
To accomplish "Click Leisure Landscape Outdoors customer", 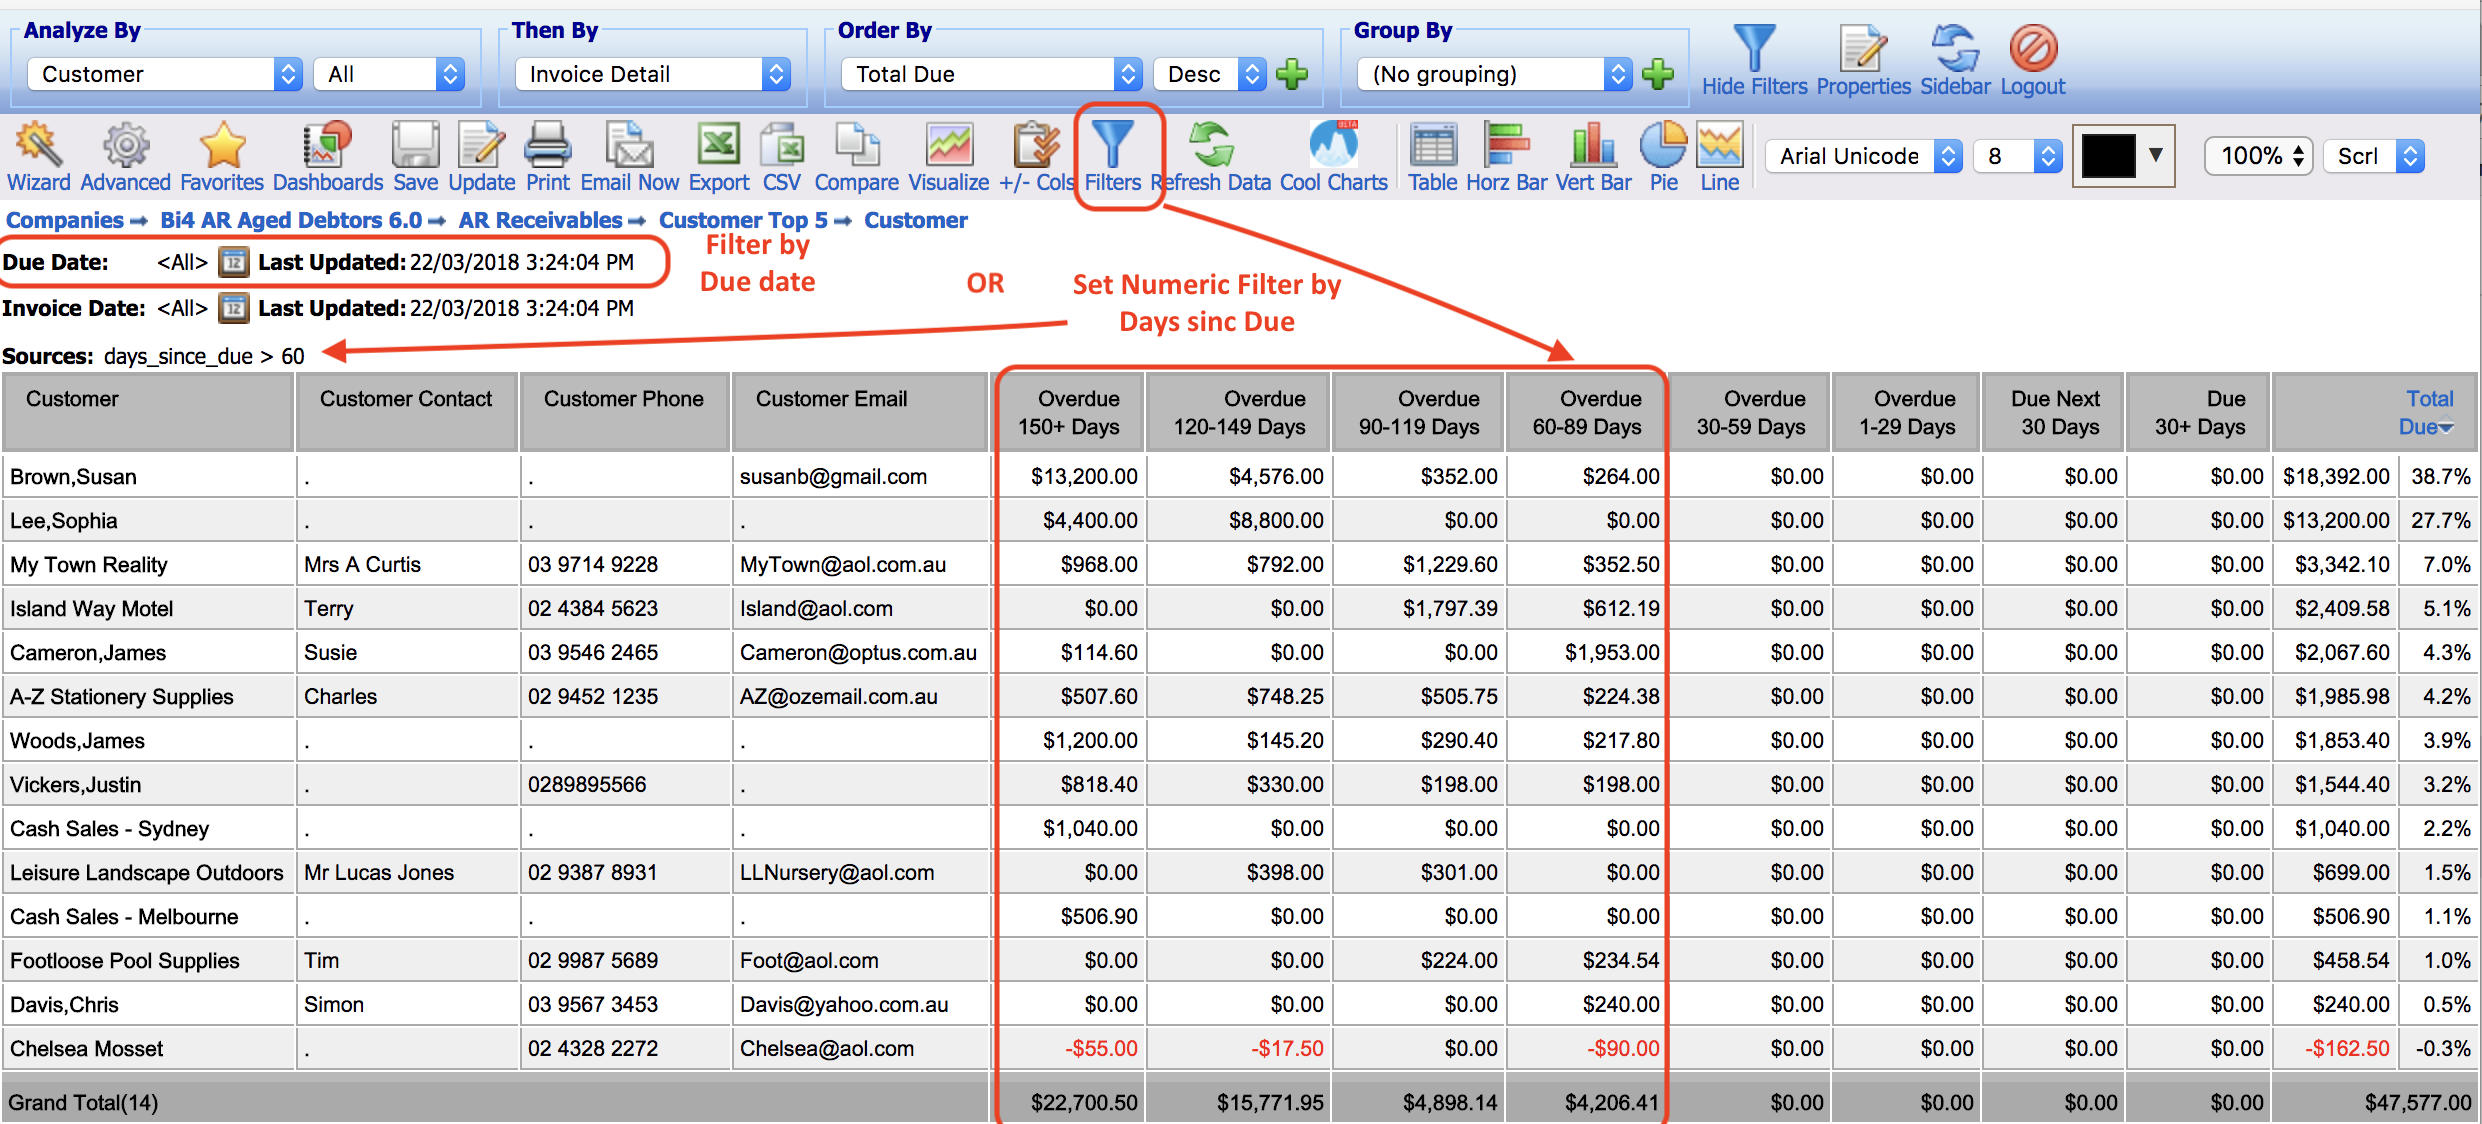I will (x=147, y=873).
